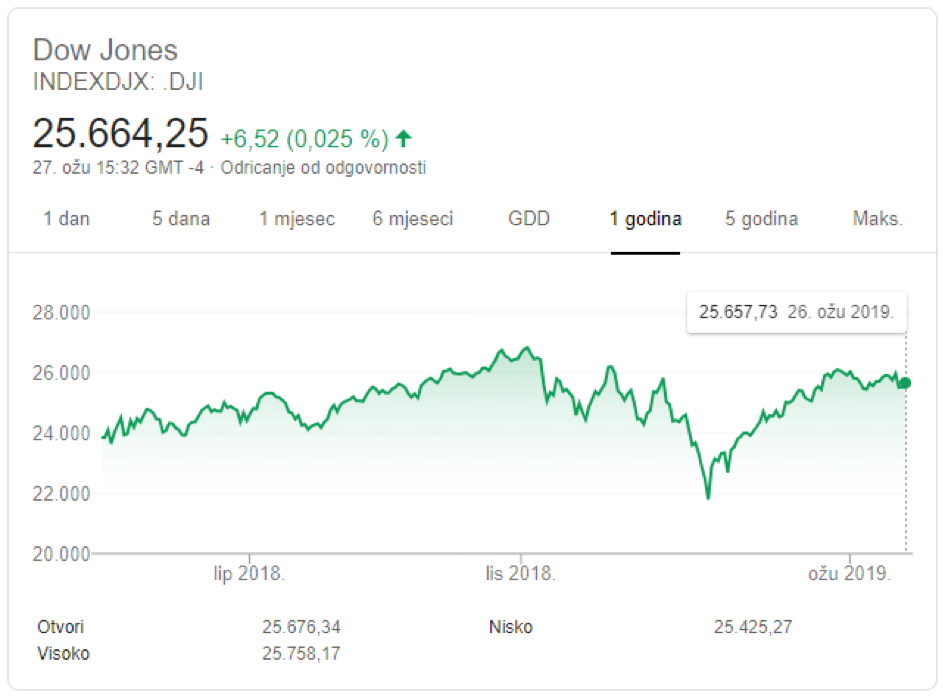Switch to the "1 dan" tab
Viewport: 943px width, 697px height.
pos(66,219)
